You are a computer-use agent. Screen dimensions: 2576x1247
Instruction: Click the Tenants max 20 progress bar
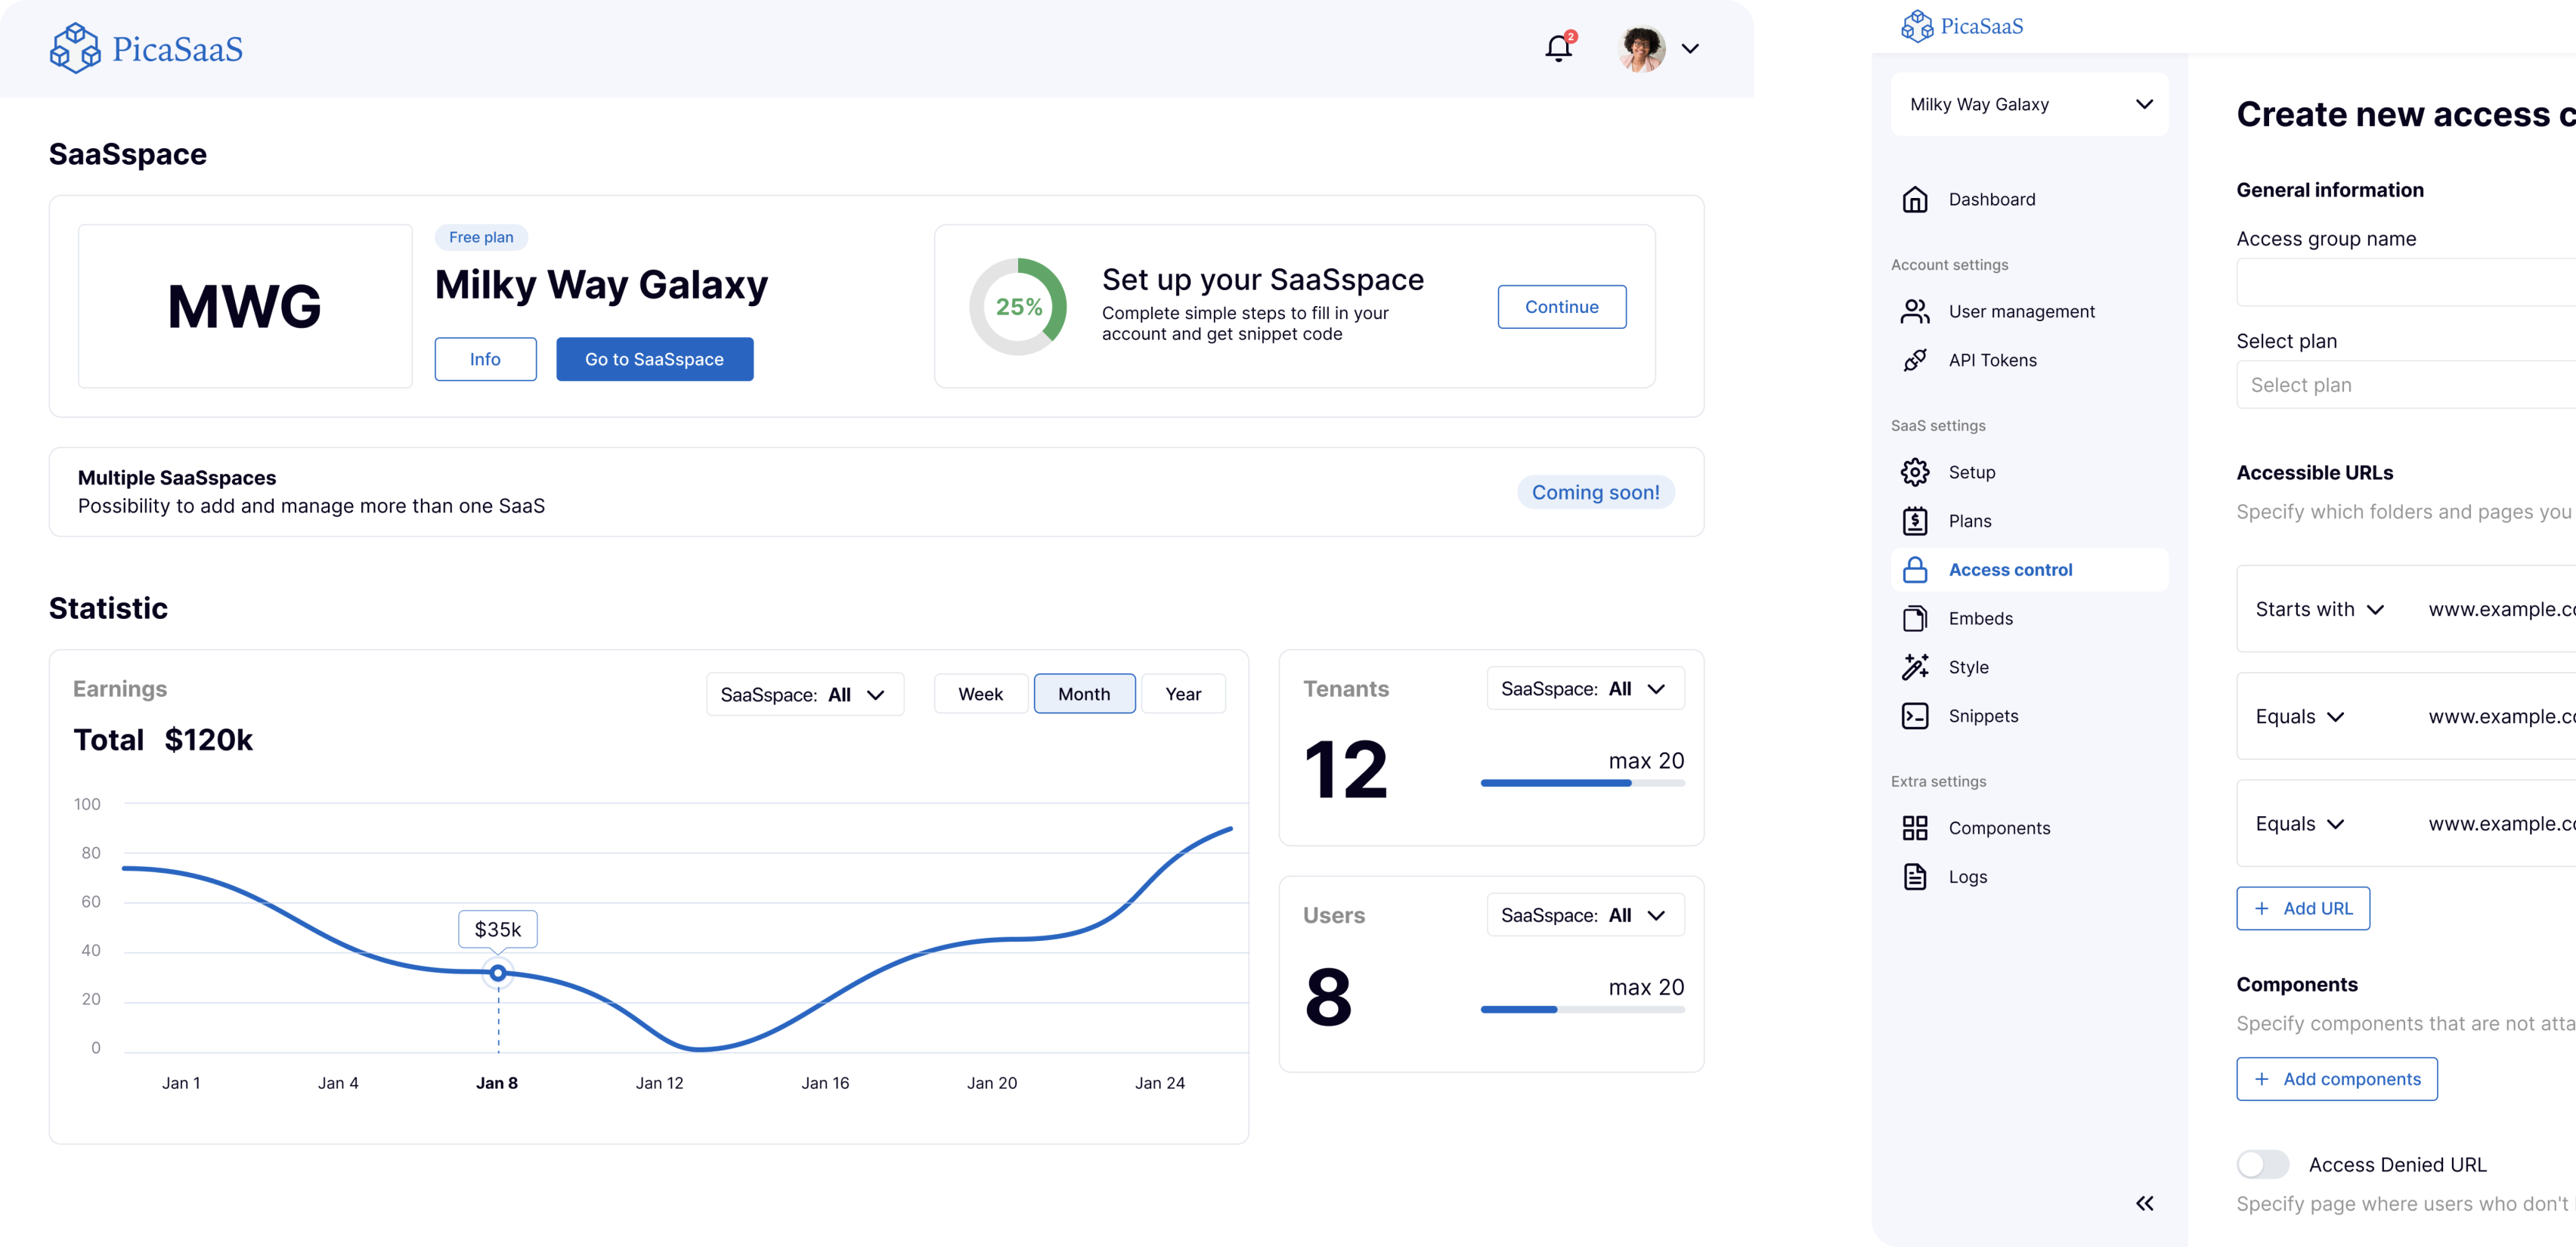click(x=1582, y=783)
